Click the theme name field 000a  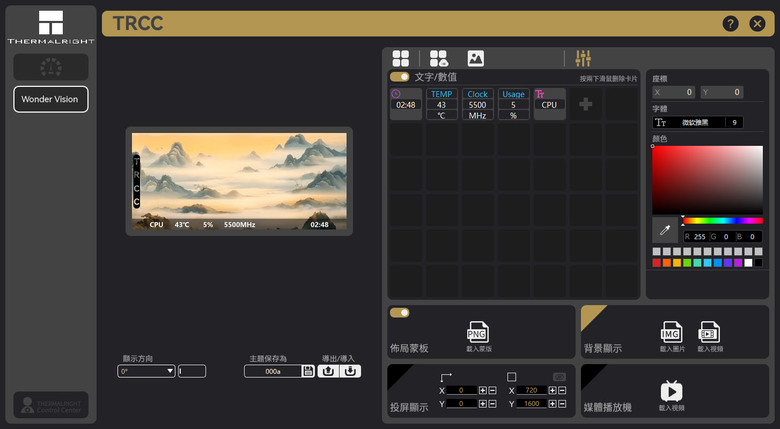click(273, 371)
